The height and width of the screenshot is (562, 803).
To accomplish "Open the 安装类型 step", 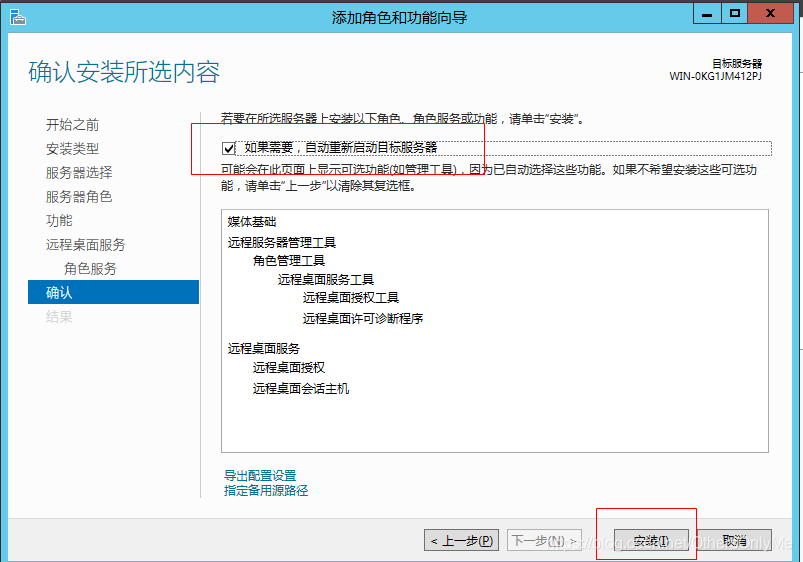I will point(72,149).
